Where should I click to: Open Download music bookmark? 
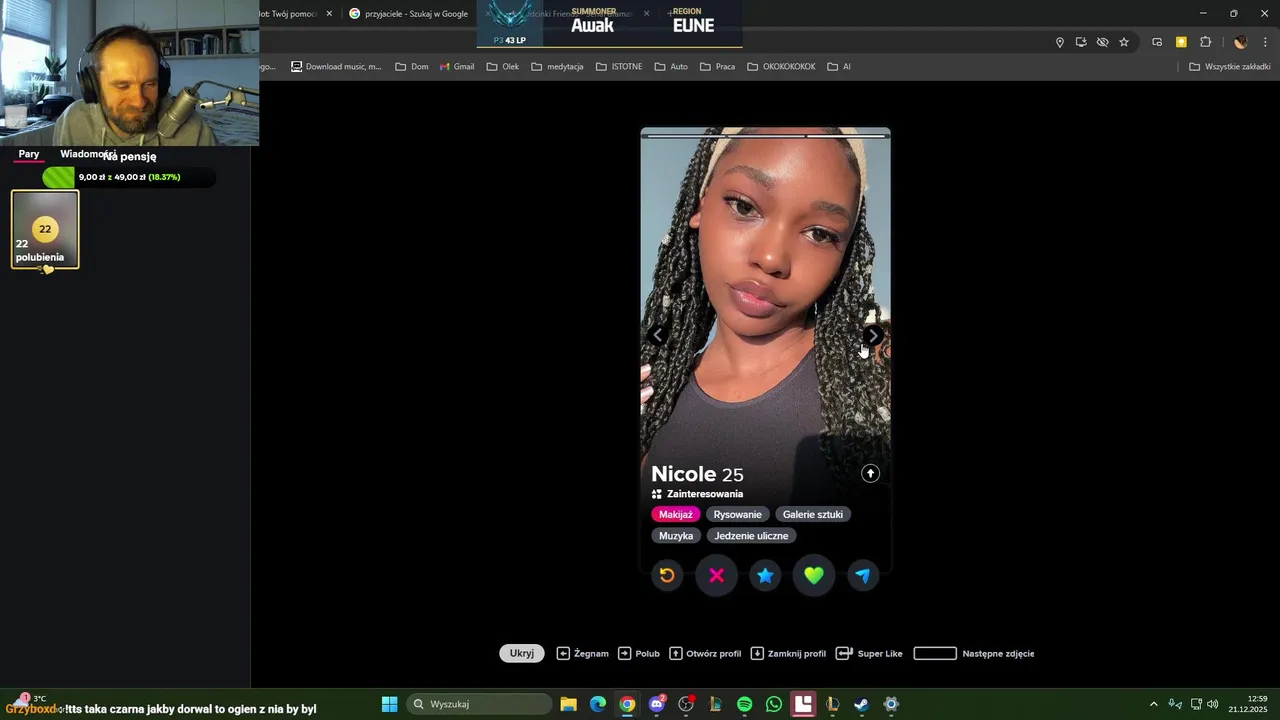[x=336, y=67]
